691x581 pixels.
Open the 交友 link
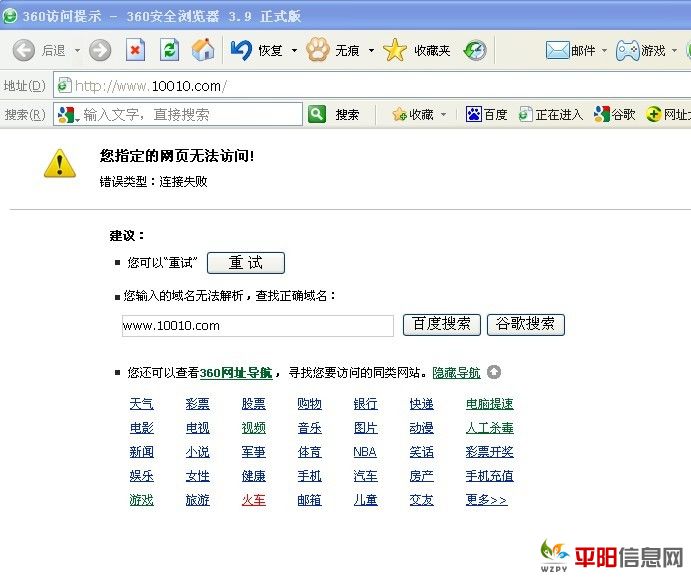[421, 500]
